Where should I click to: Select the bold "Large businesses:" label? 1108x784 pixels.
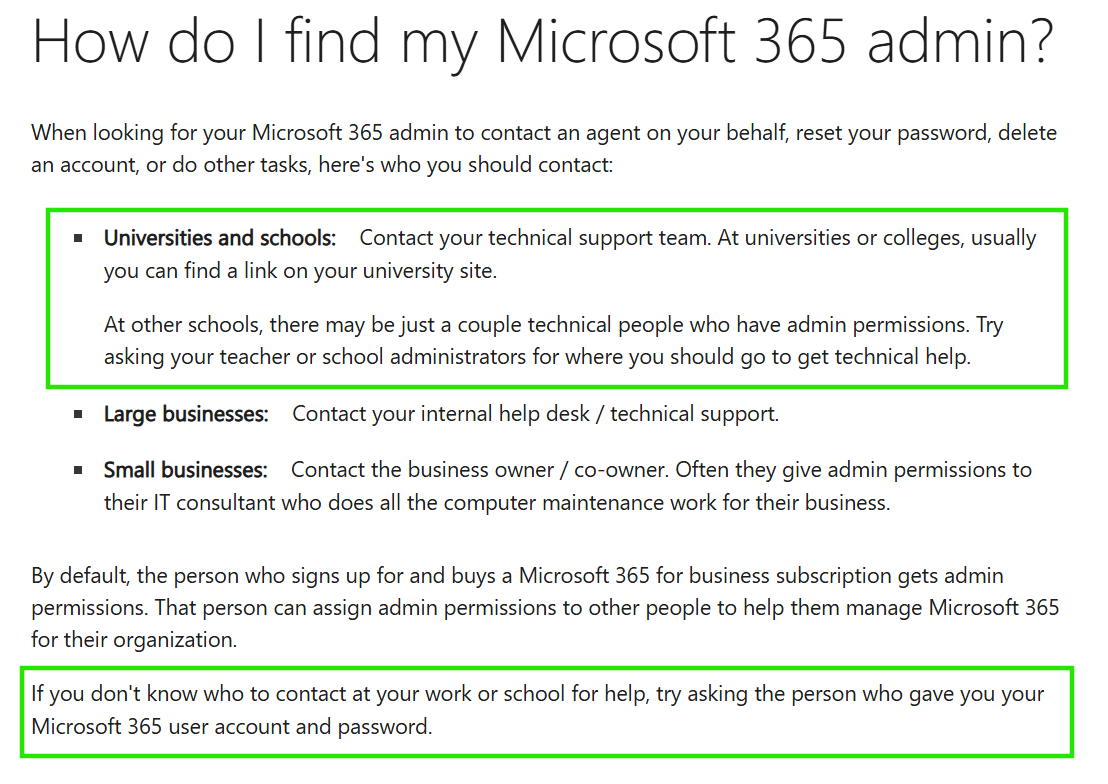186,414
